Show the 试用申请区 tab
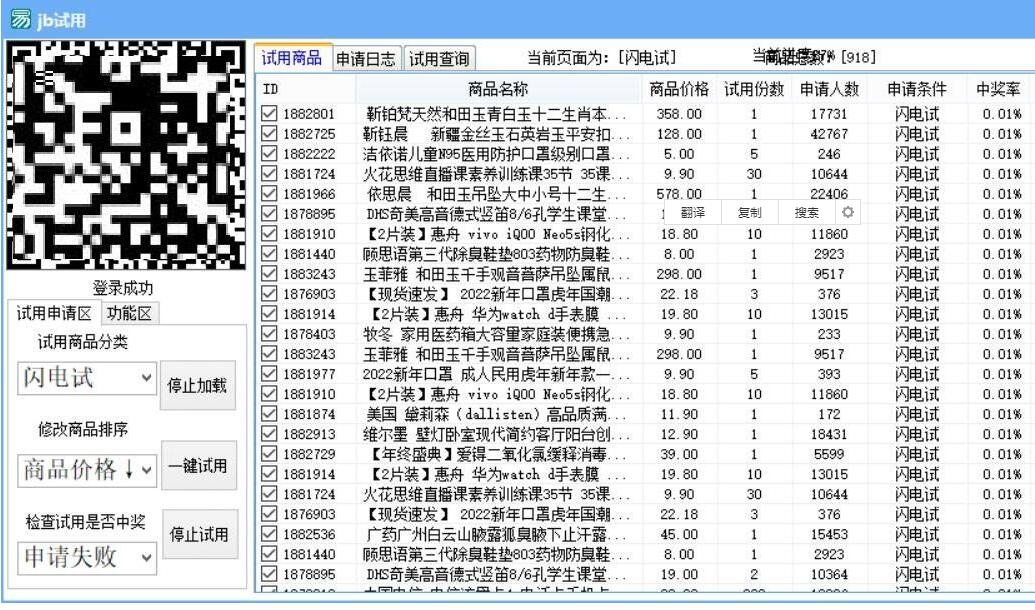Image resolution: width=1035 pixels, height=610 pixels. (54, 313)
